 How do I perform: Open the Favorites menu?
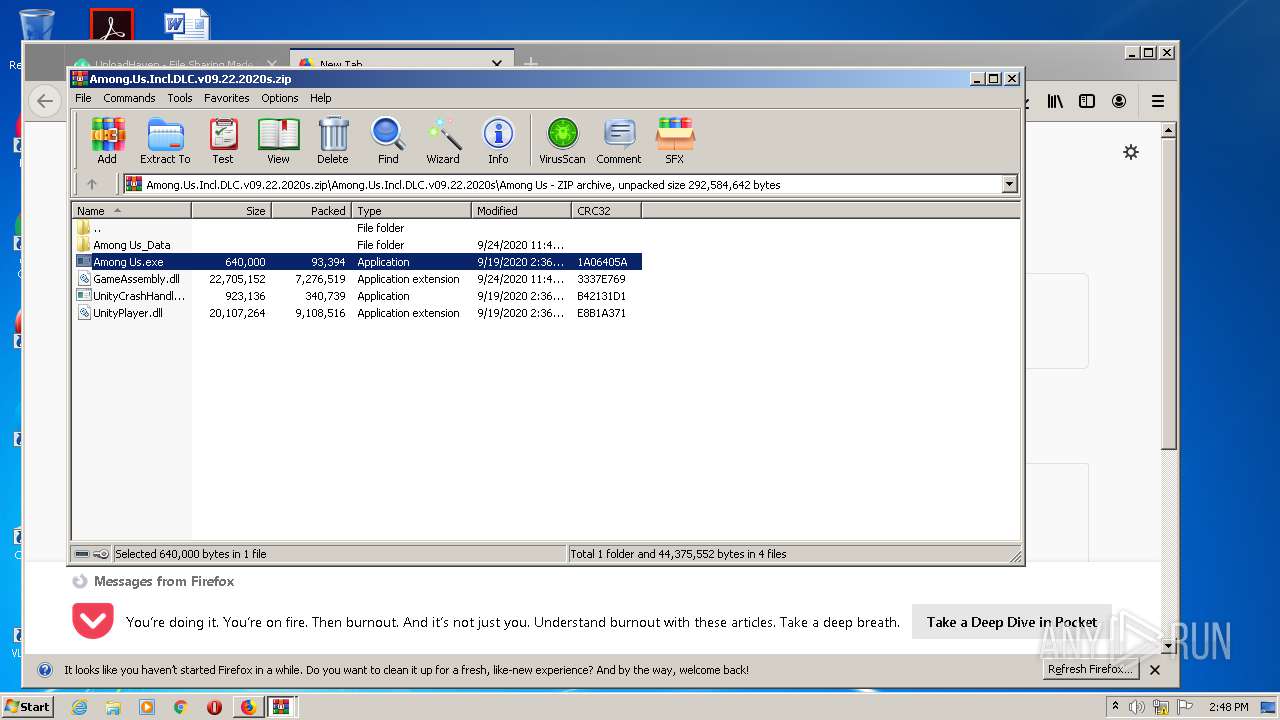pos(227,98)
